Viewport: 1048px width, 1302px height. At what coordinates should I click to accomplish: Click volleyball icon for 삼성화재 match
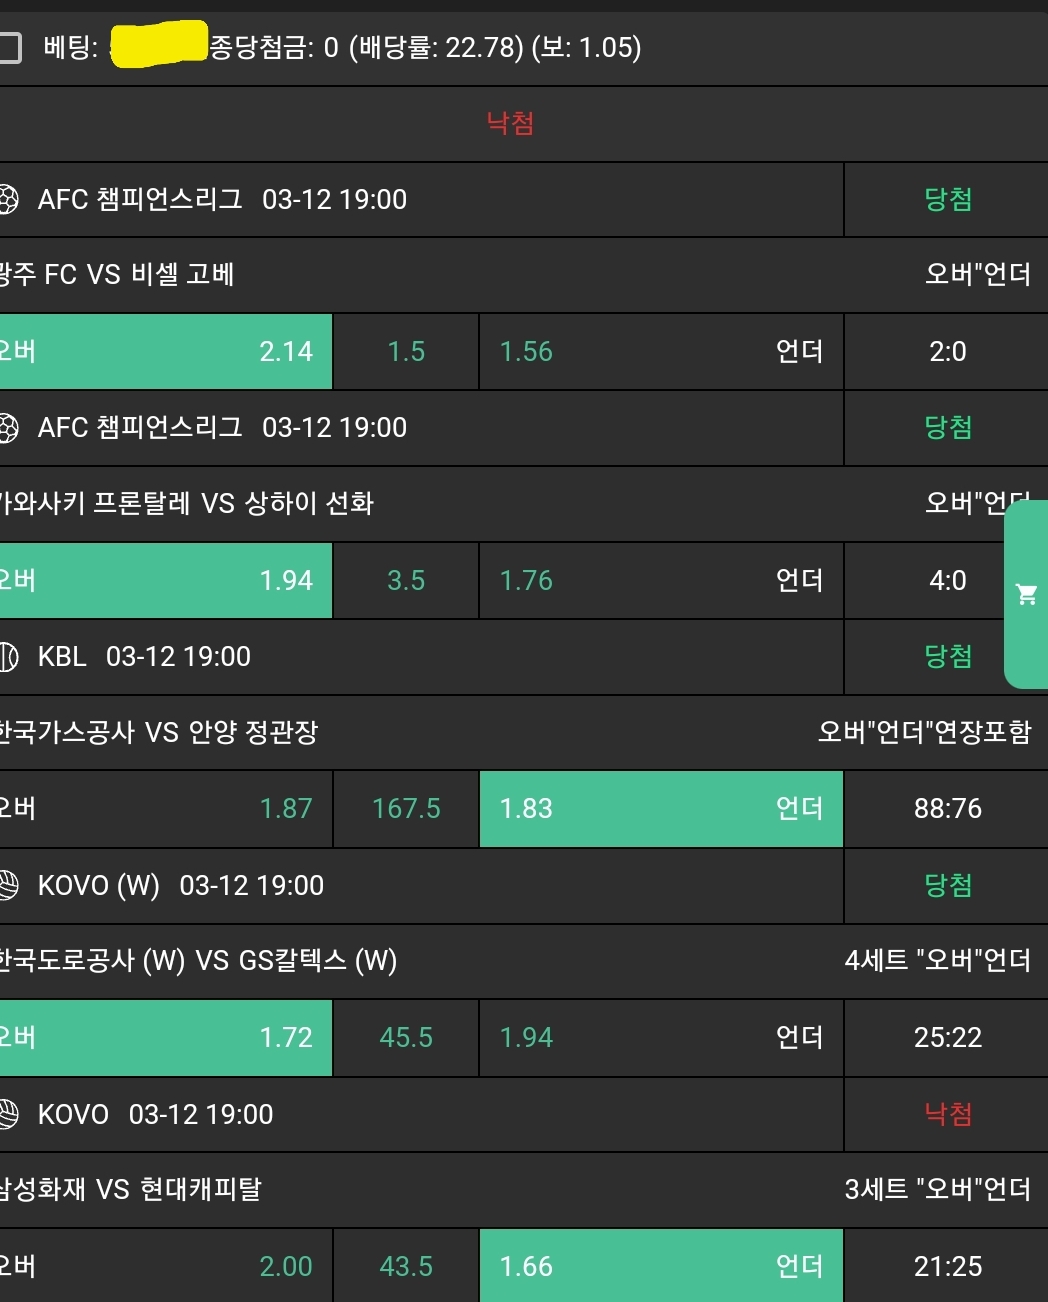point(8,1114)
